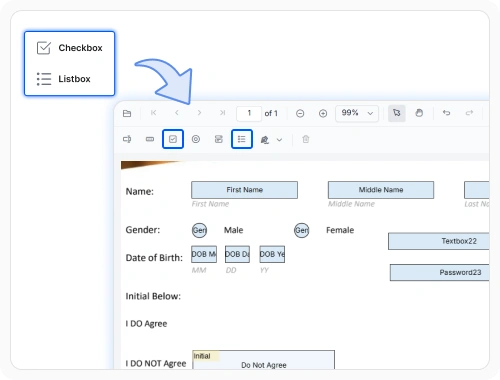Add a dropdown form field
Viewport: 500px width, 380px height.
(219, 139)
